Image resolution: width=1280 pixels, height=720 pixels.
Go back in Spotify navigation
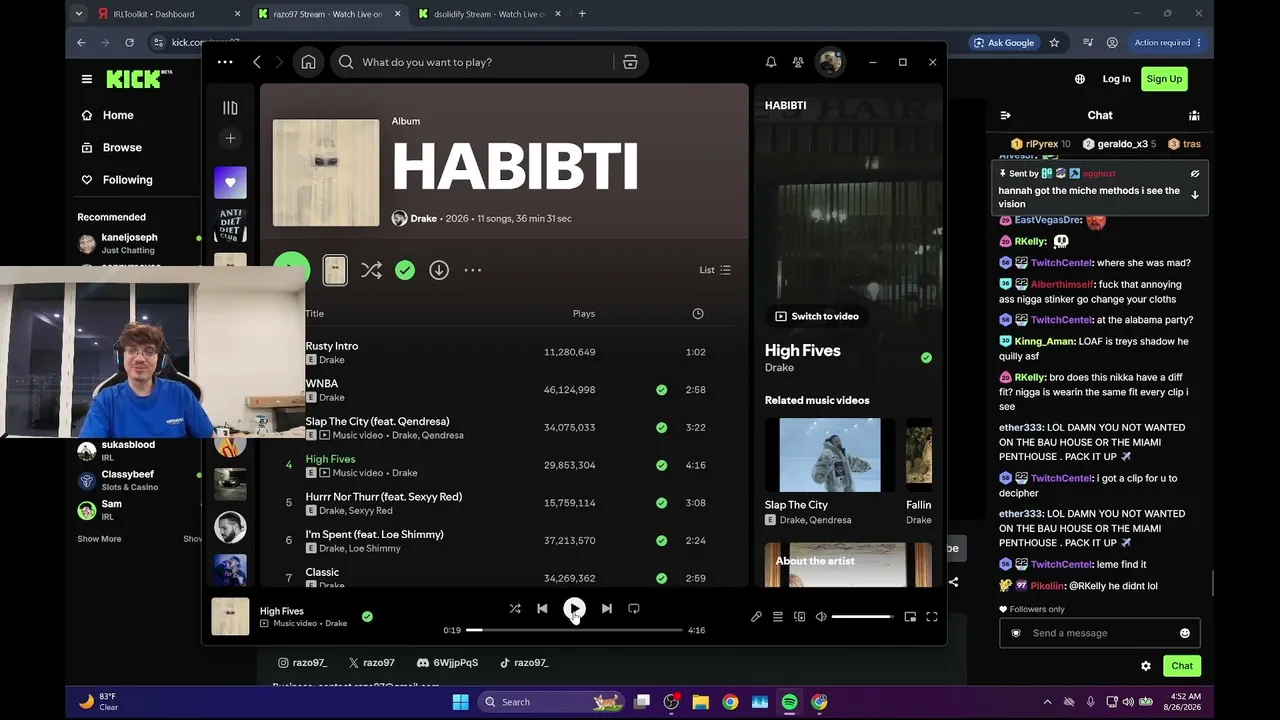257,62
